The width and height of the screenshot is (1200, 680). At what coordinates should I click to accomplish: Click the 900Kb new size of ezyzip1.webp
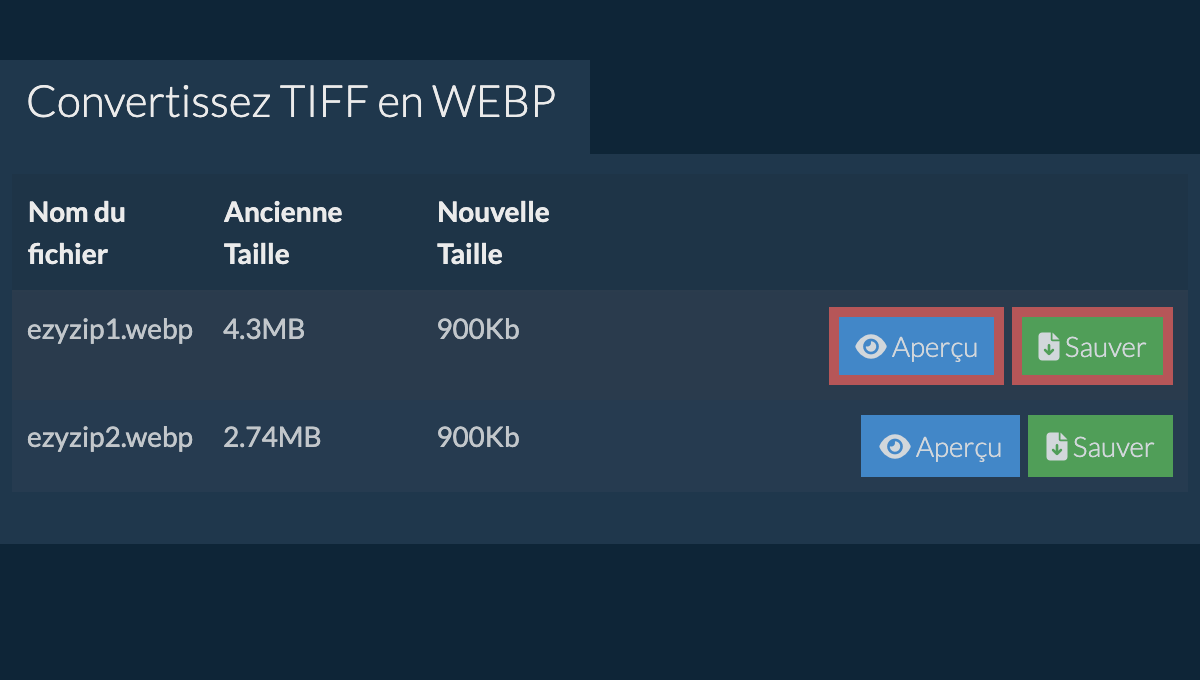478,329
